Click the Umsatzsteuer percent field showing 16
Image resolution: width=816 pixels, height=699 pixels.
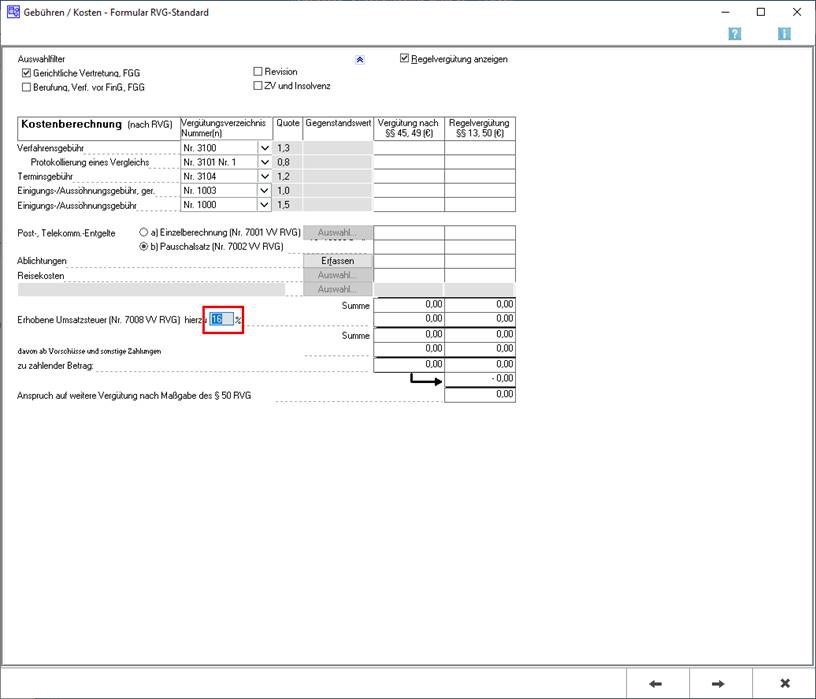click(222, 319)
